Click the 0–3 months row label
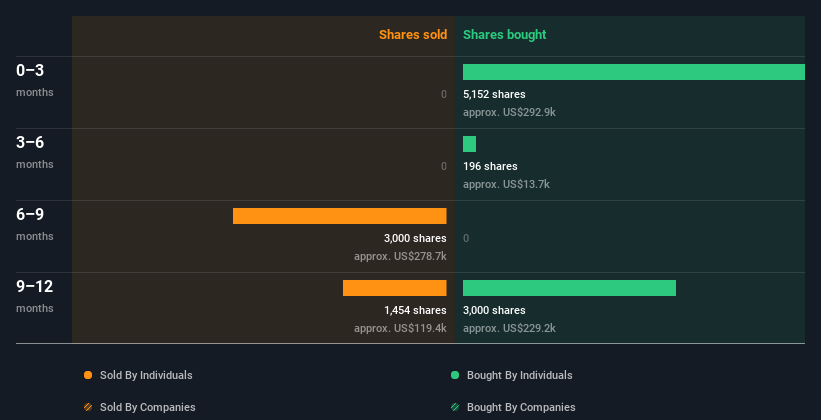The width and height of the screenshot is (821, 420). click(30, 71)
